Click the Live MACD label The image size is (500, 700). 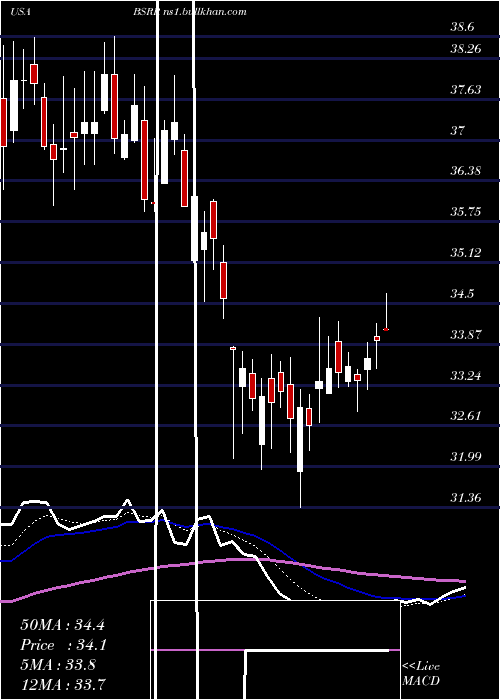tap(421, 674)
